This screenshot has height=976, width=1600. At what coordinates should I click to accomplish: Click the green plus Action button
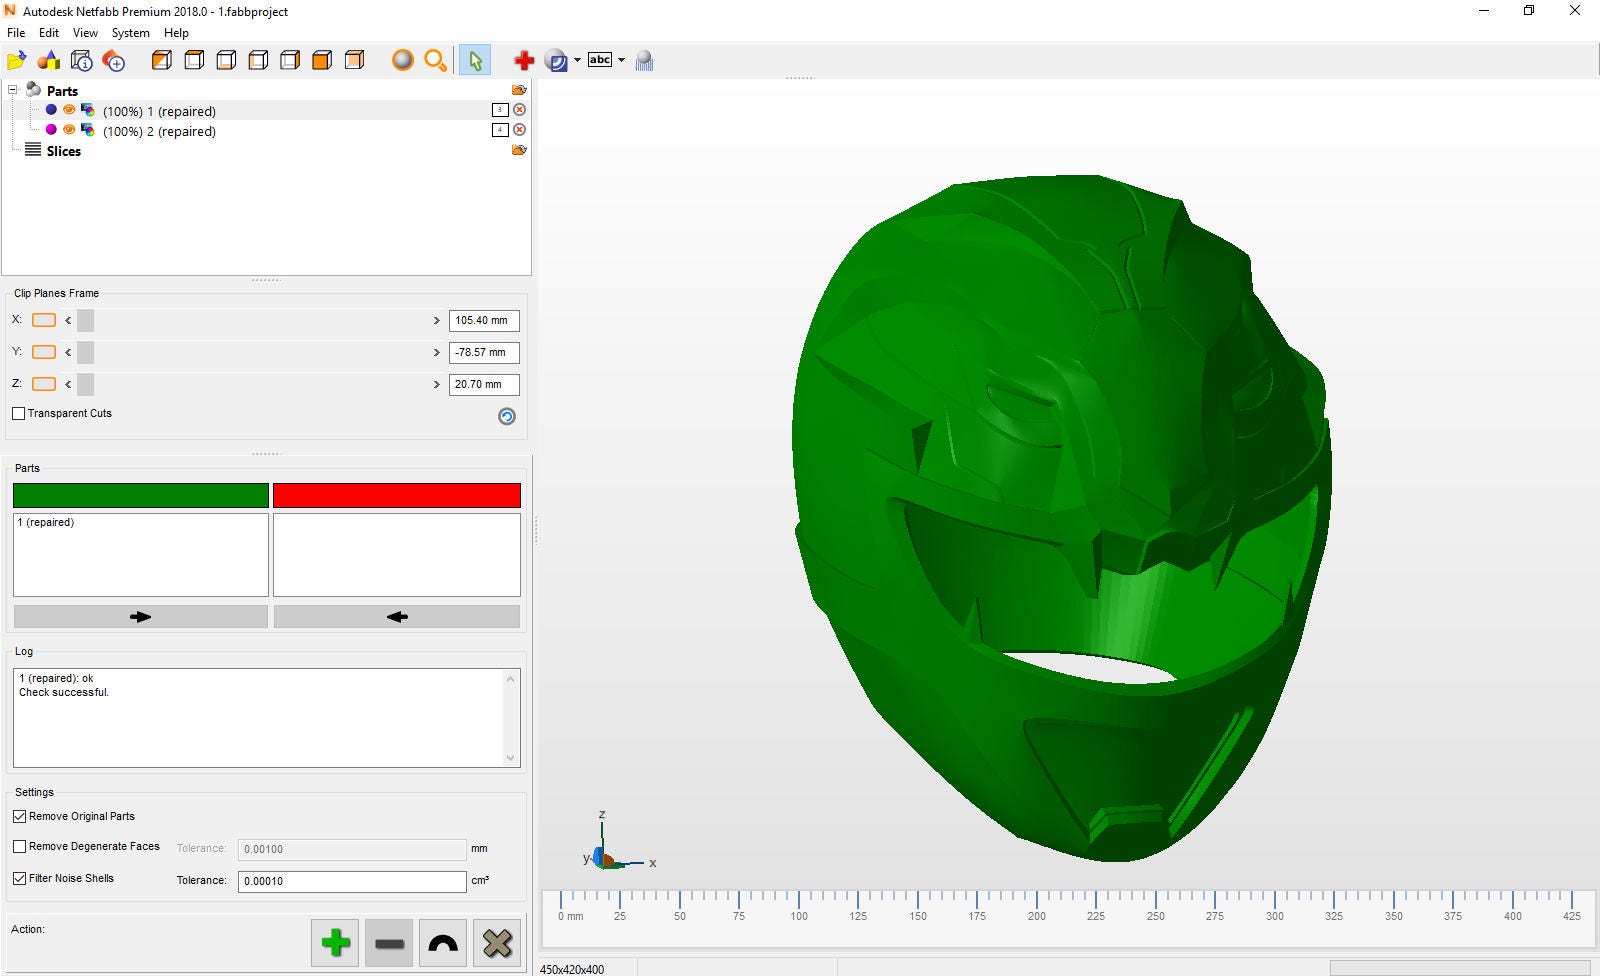pyautogui.click(x=334, y=941)
